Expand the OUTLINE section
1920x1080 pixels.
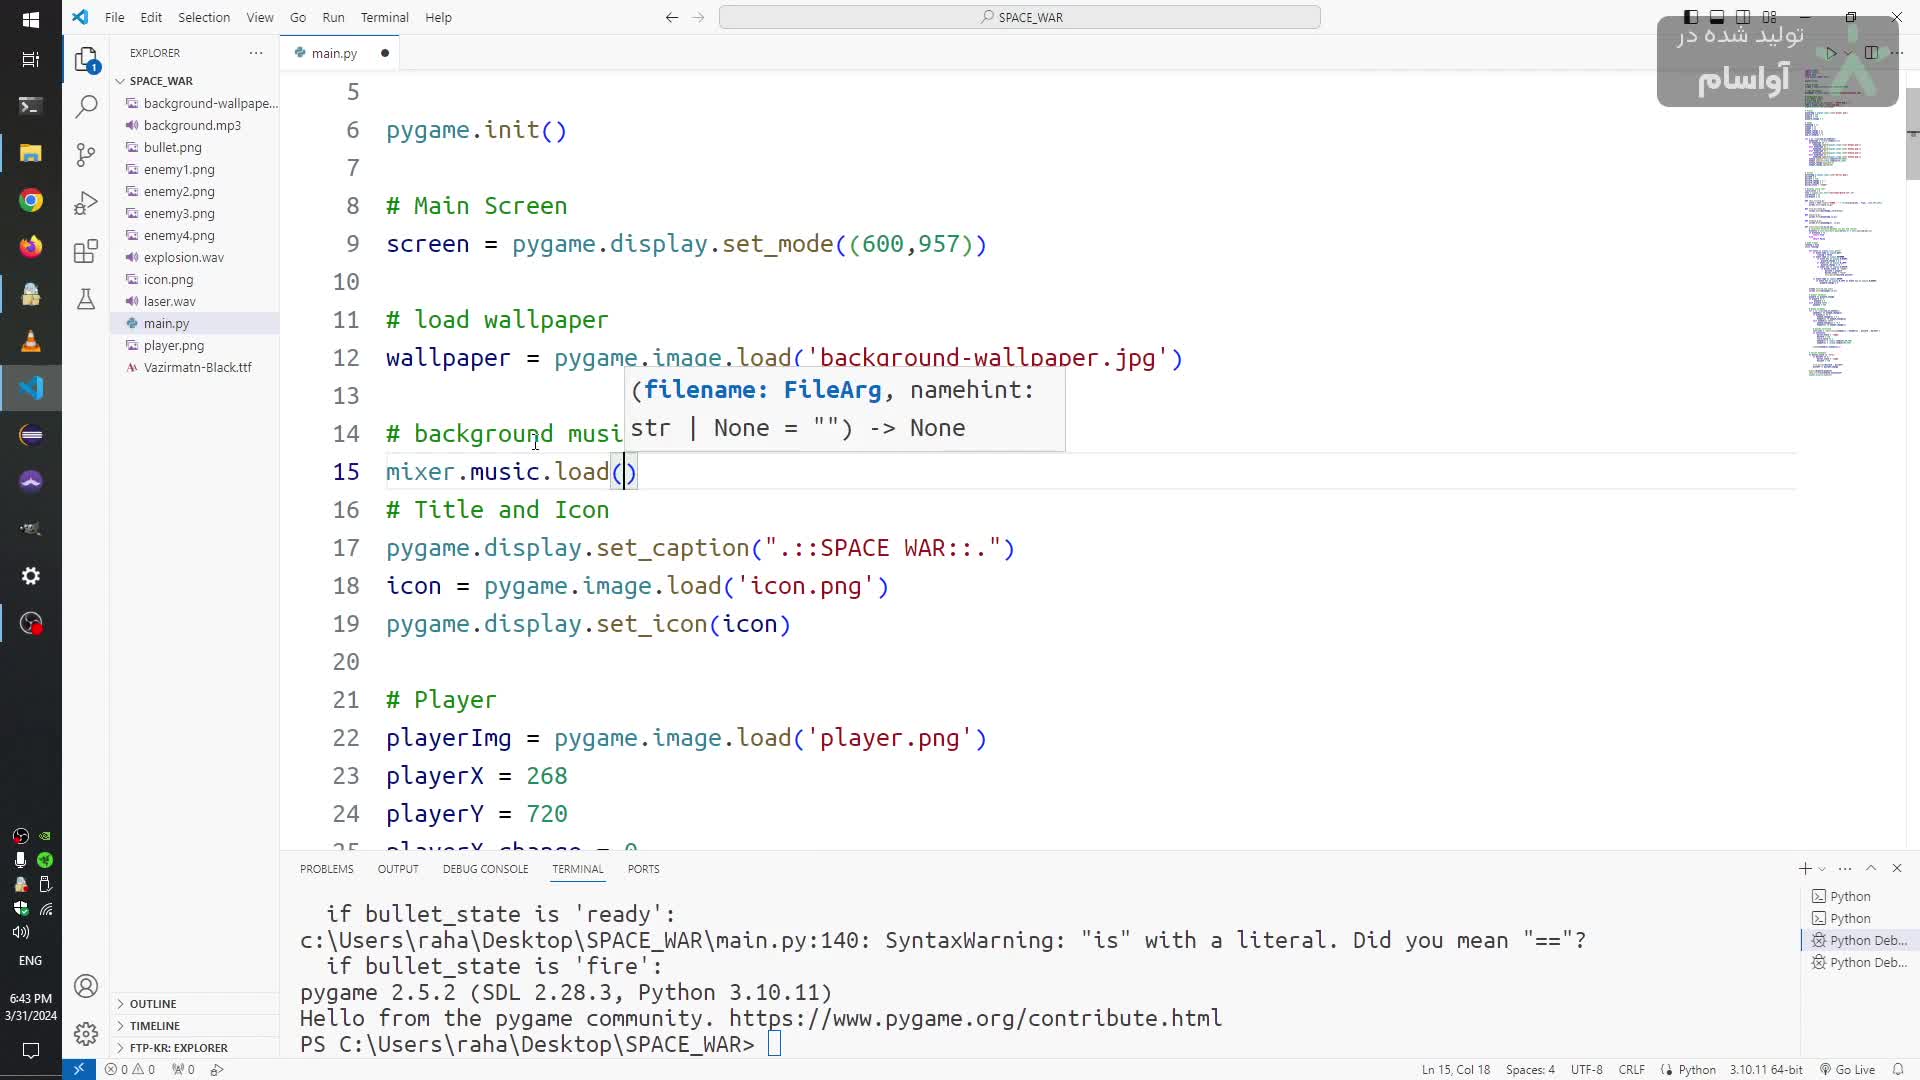[152, 1003]
